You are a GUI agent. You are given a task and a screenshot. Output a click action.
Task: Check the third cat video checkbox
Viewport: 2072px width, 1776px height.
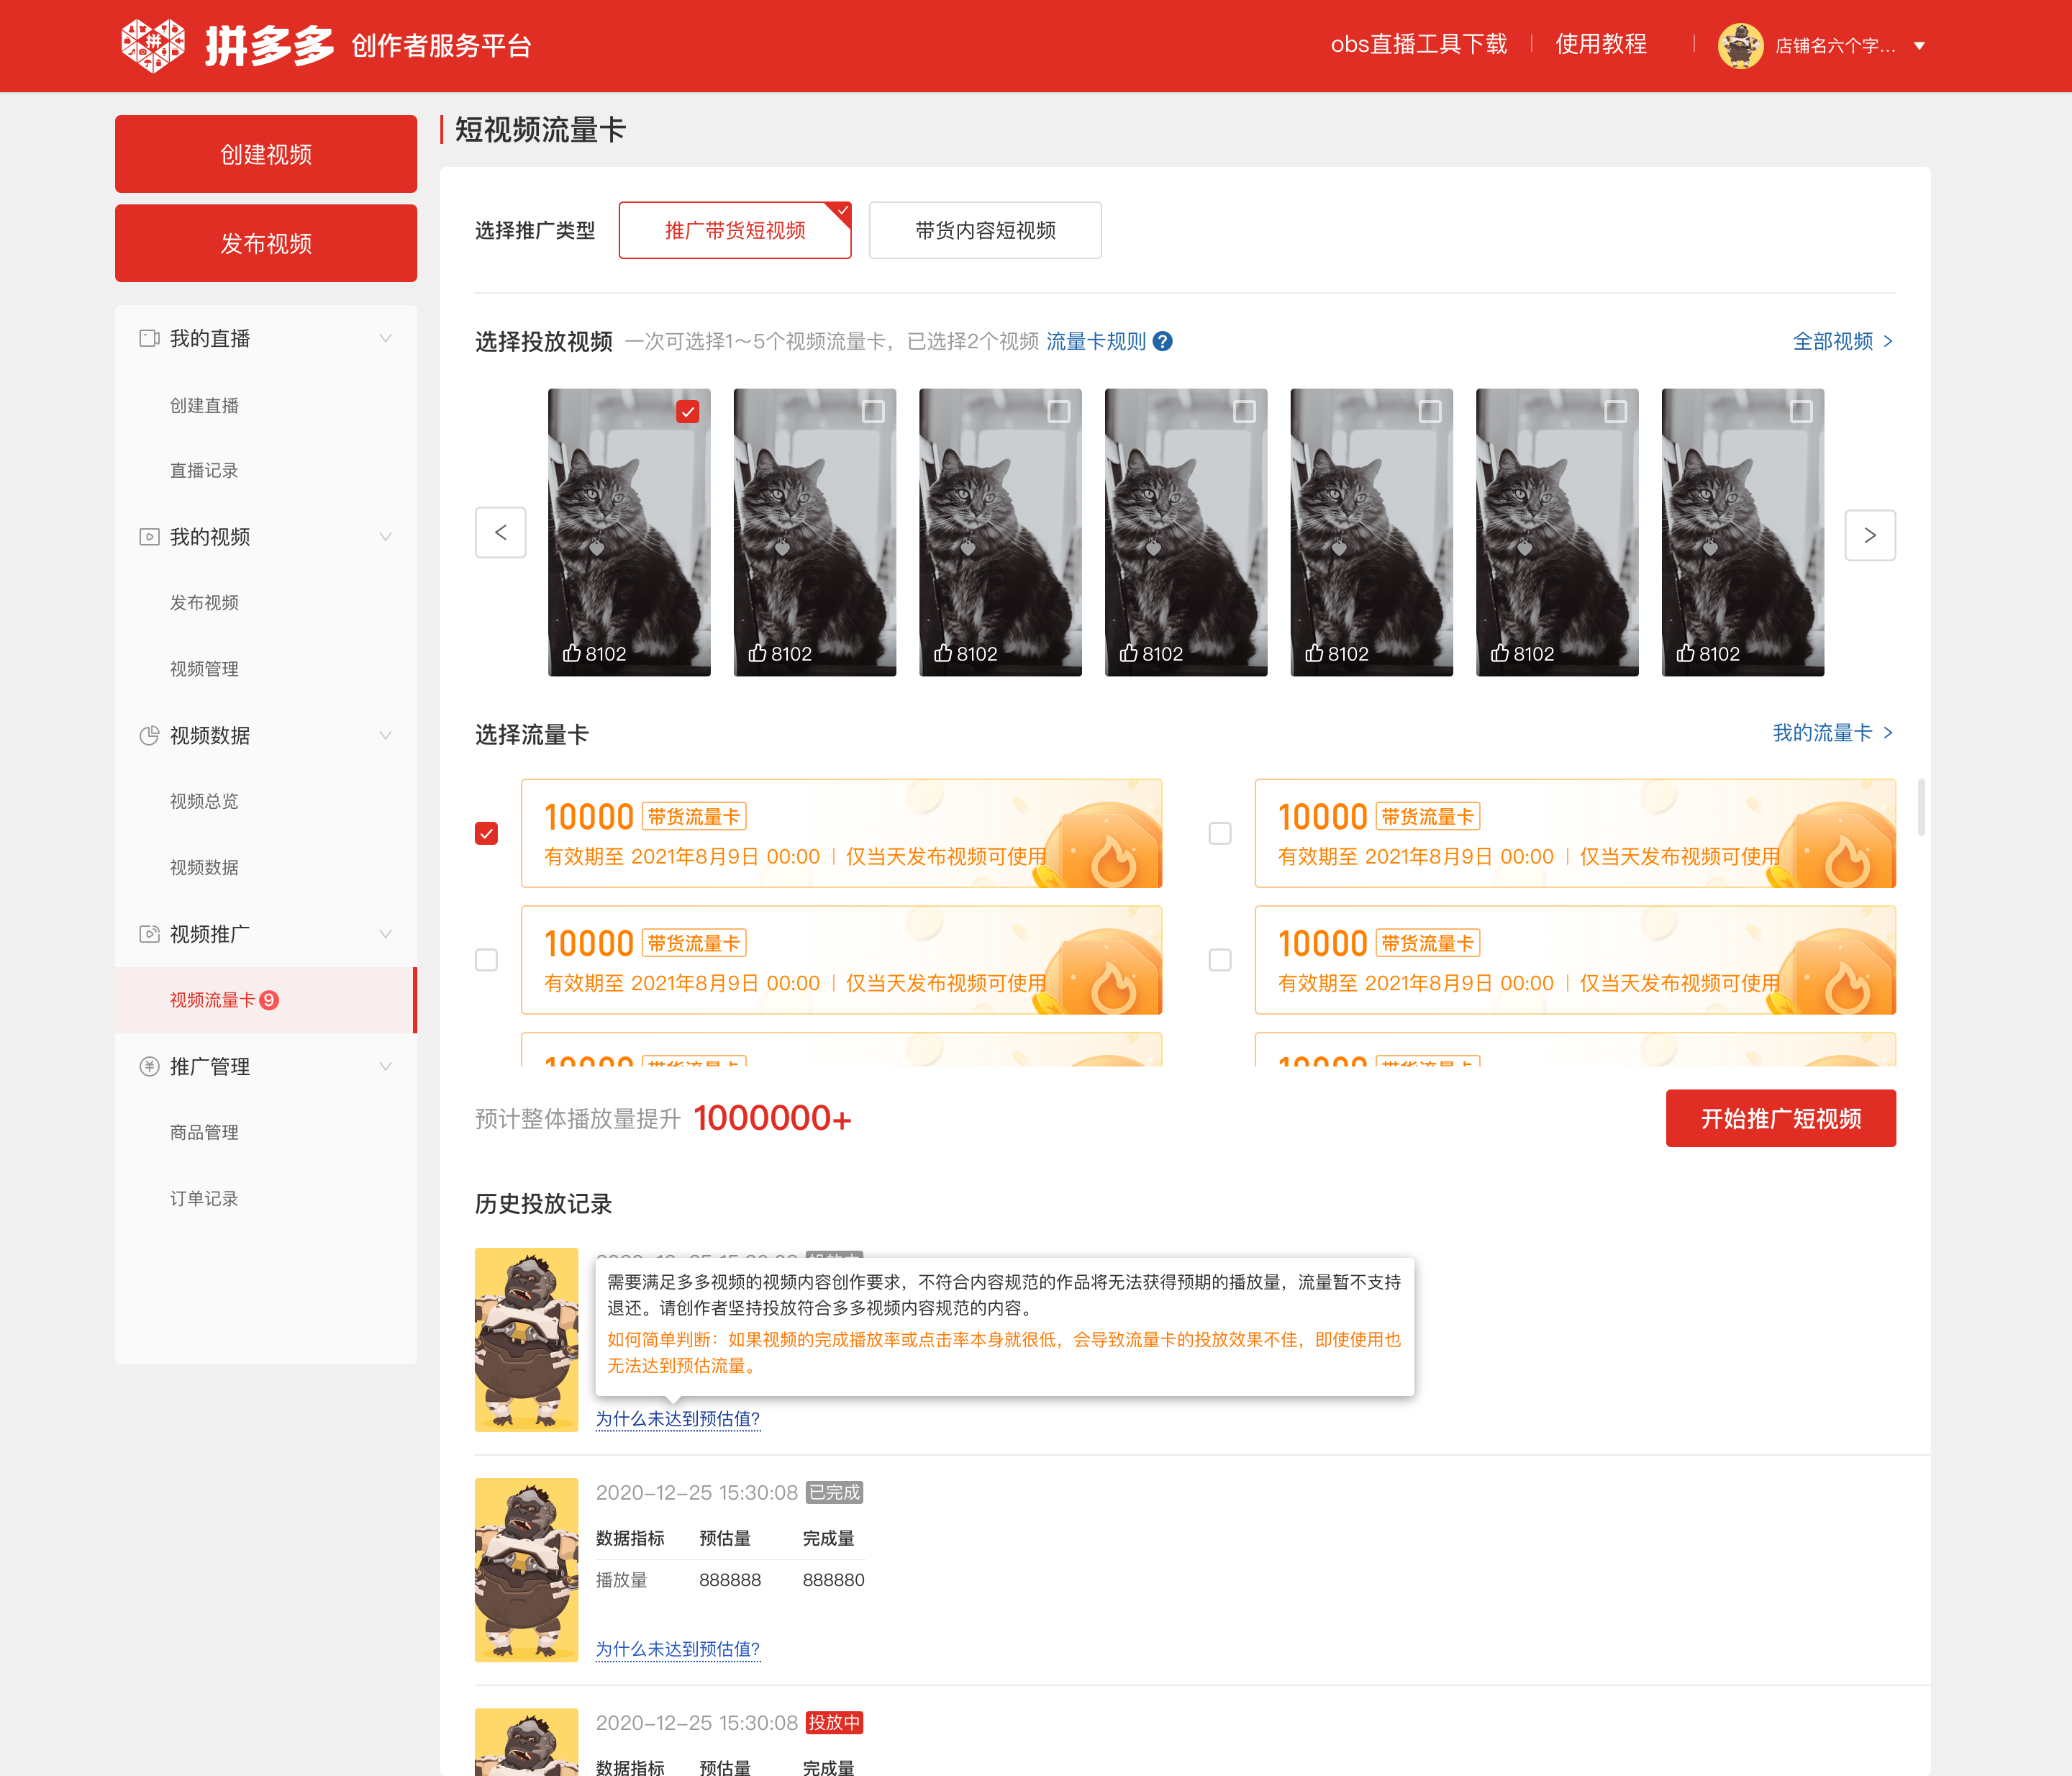pos(1059,411)
